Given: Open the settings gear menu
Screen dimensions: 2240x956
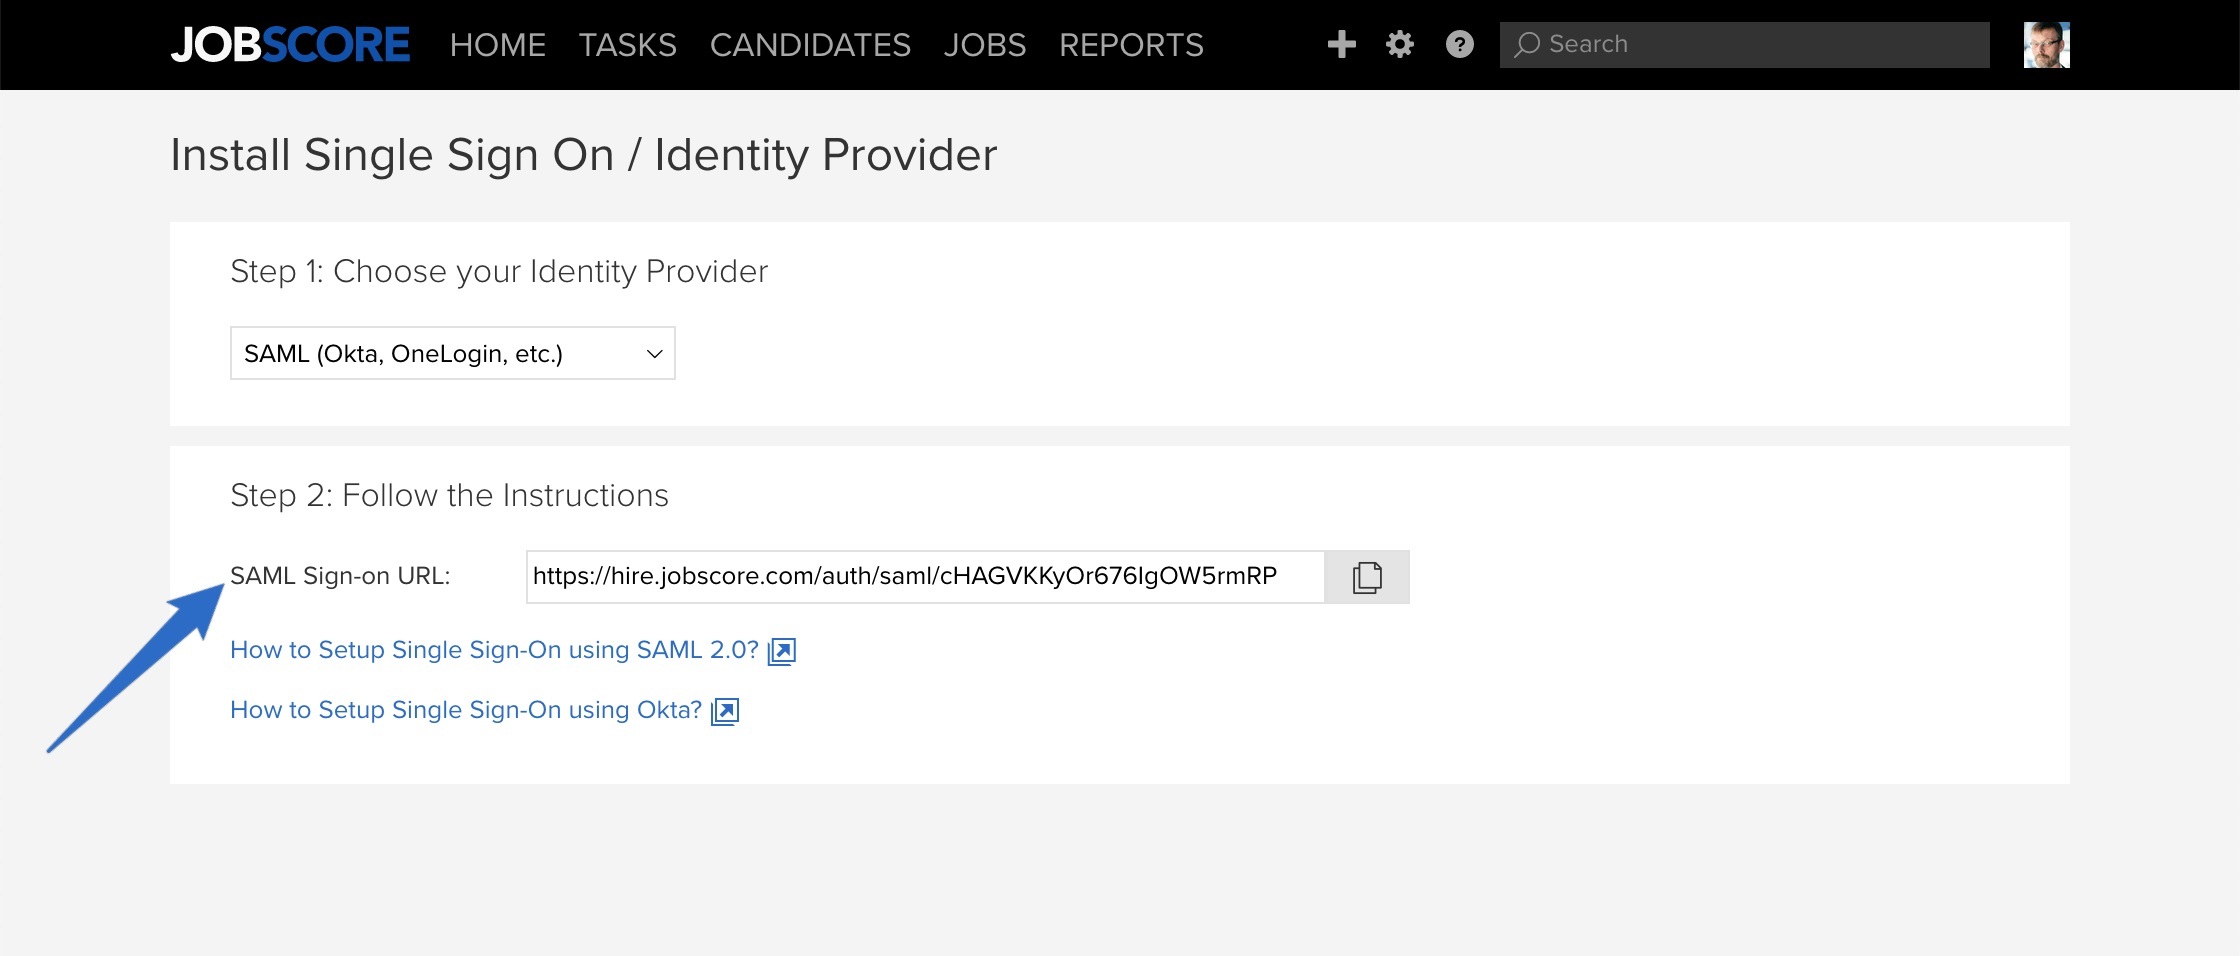Looking at the screenshot, I should (x=1400, y=44).
